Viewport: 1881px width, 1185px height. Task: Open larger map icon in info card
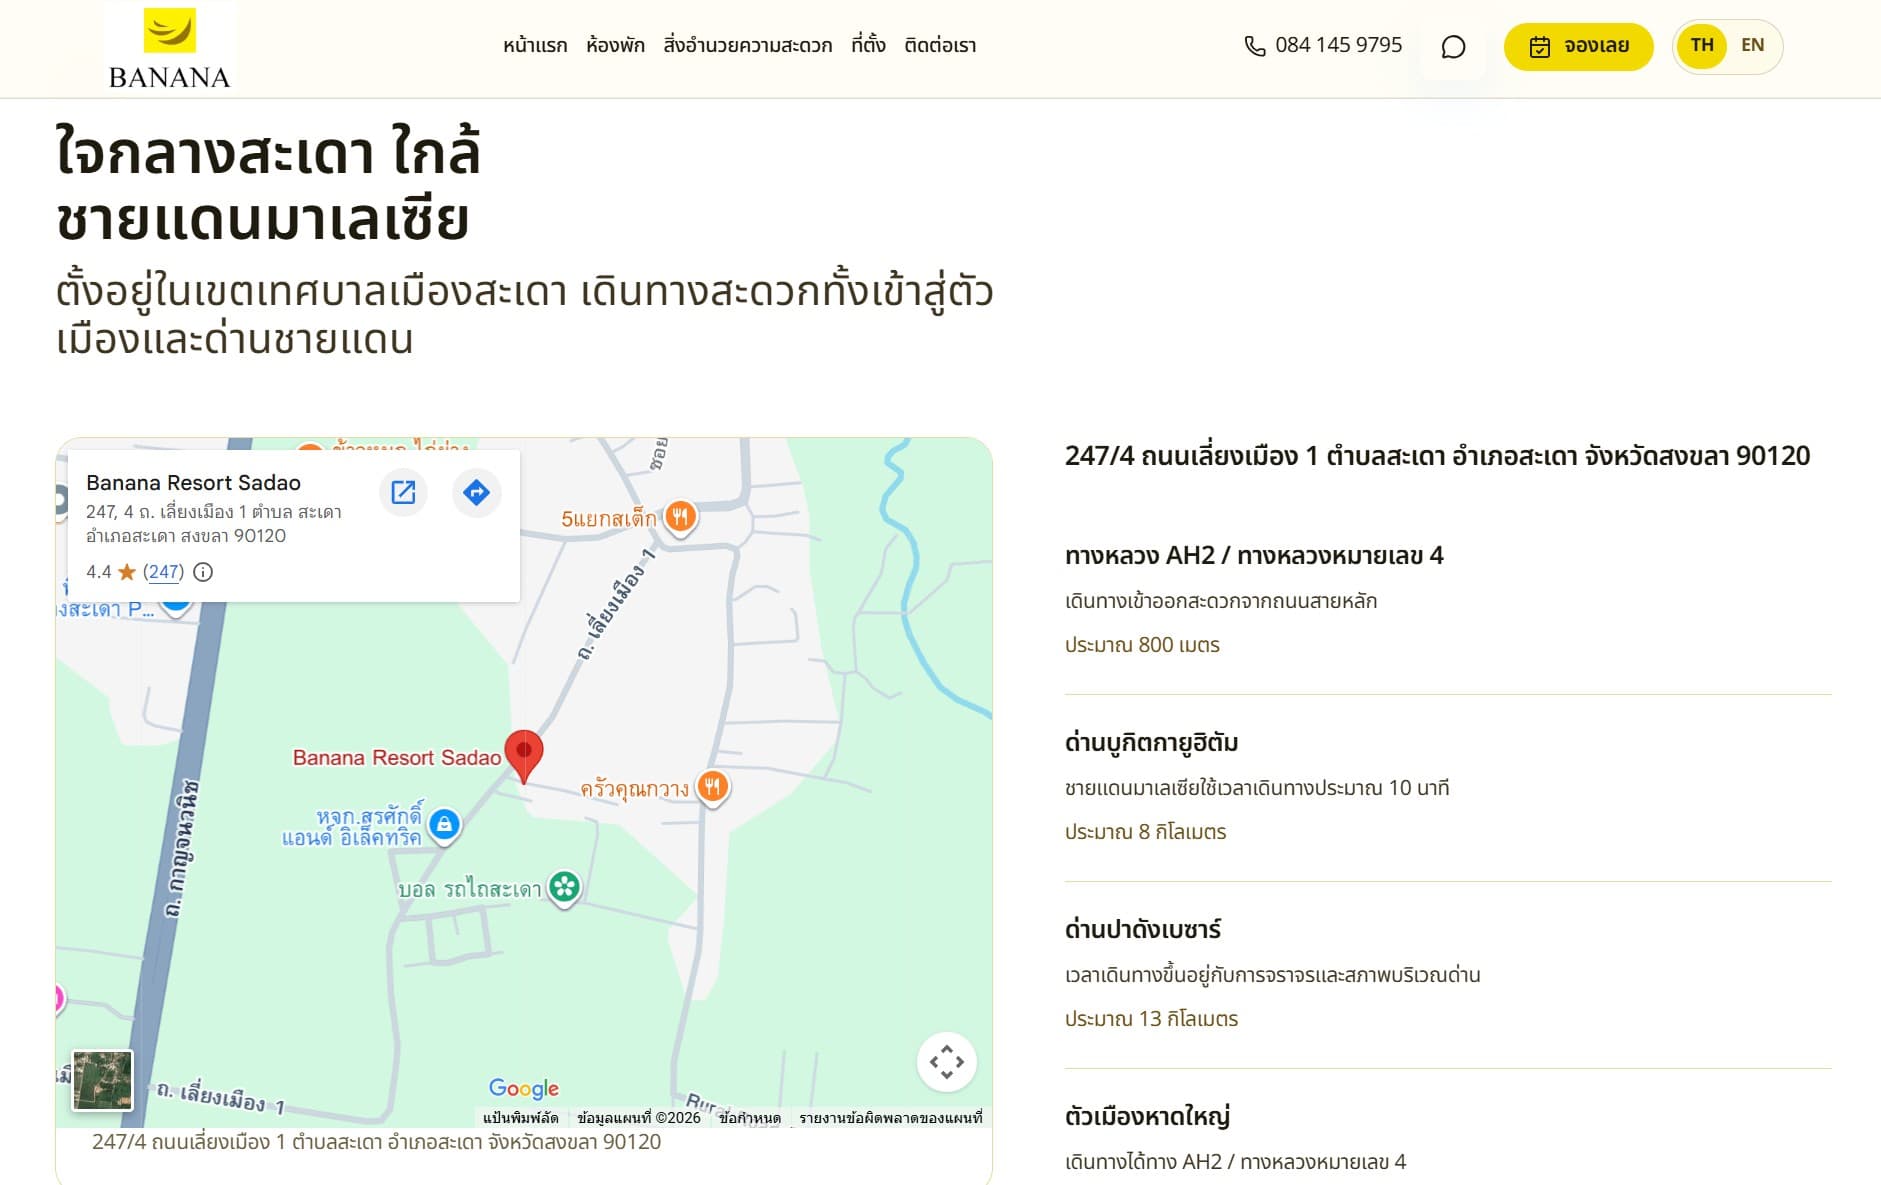point(403,492)
